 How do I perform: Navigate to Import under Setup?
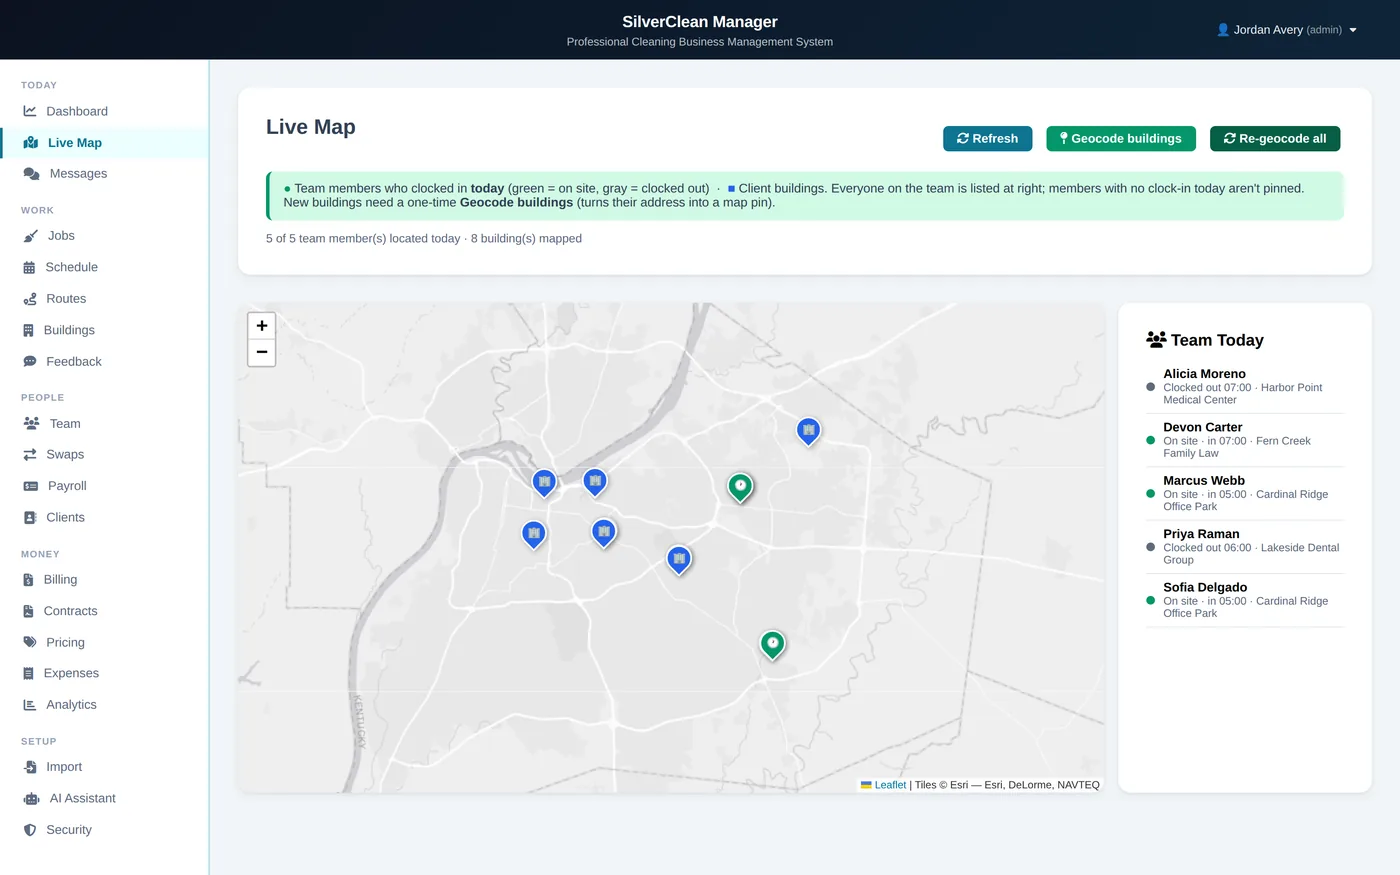tap(104, 767)
